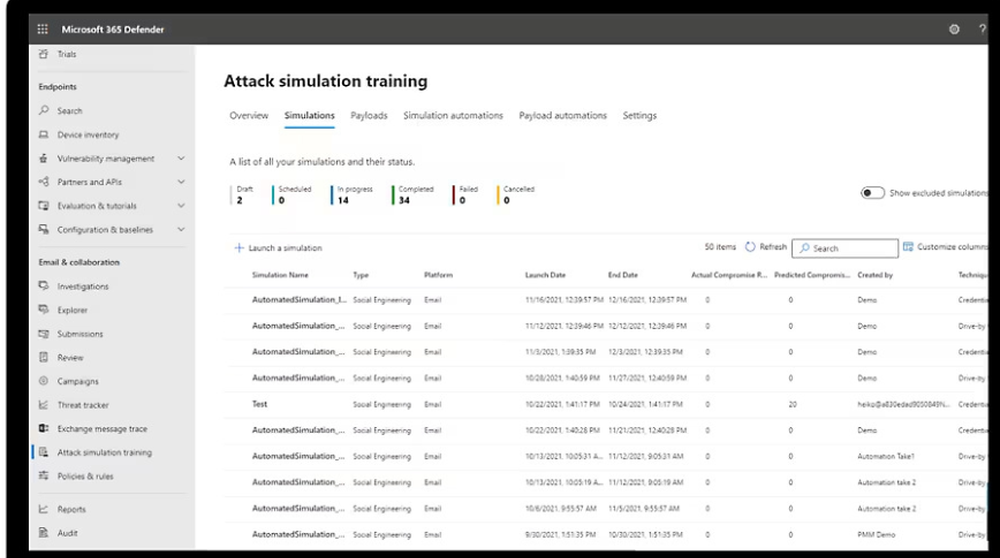The image size is (1000, 558).
Task: Sort by Created by column header
Action: pyautogui.click(x=875, y=275)
